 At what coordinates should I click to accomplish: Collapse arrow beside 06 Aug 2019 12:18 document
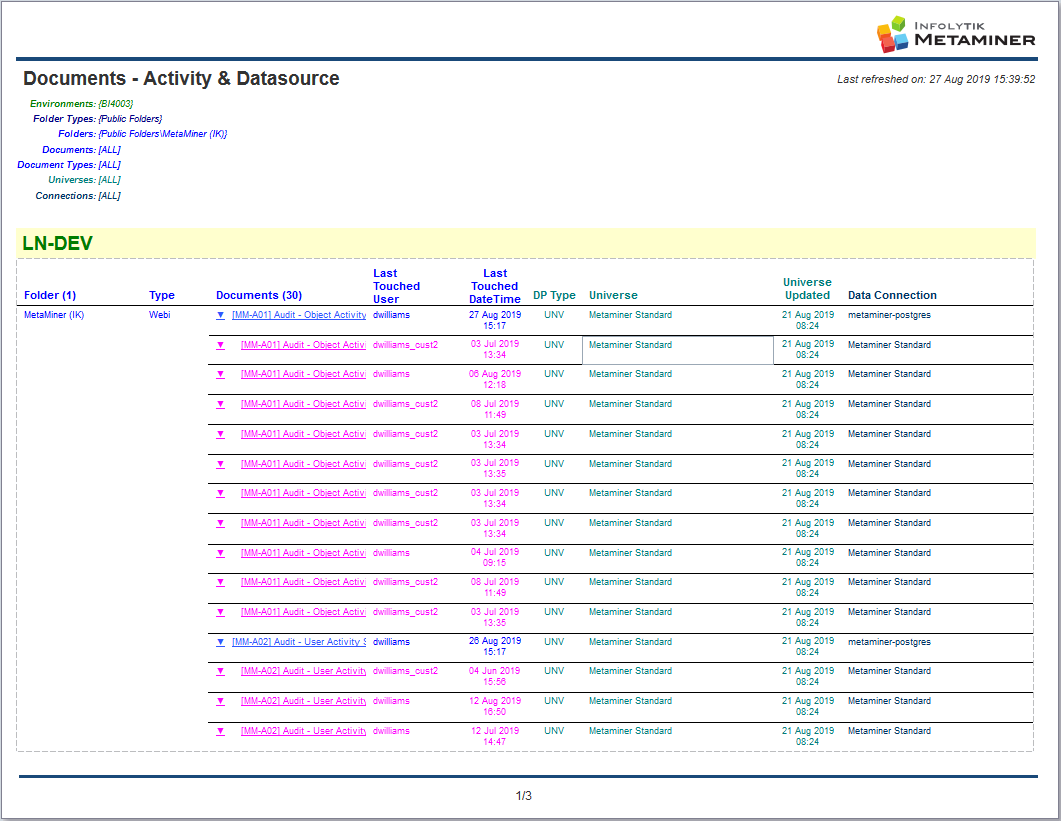pos(220,374)
